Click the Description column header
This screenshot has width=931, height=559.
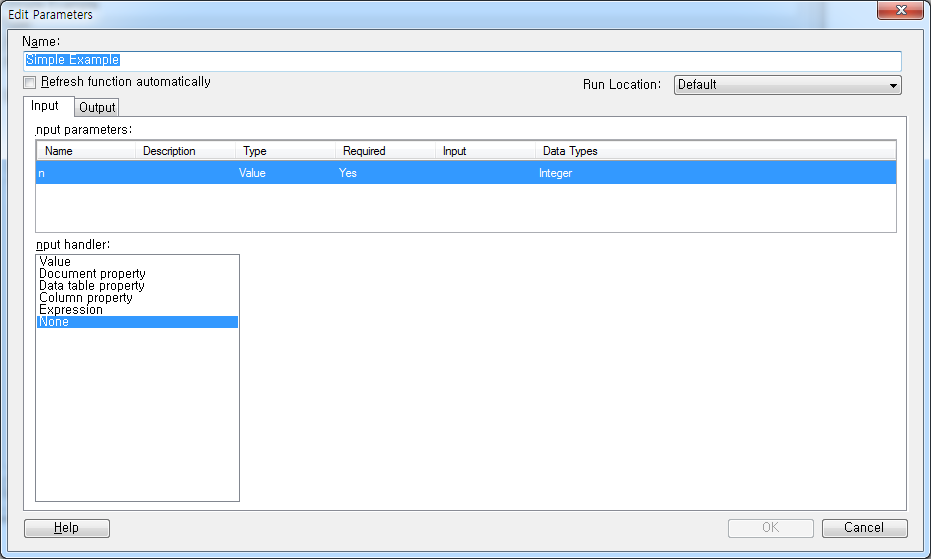(185, 151)
